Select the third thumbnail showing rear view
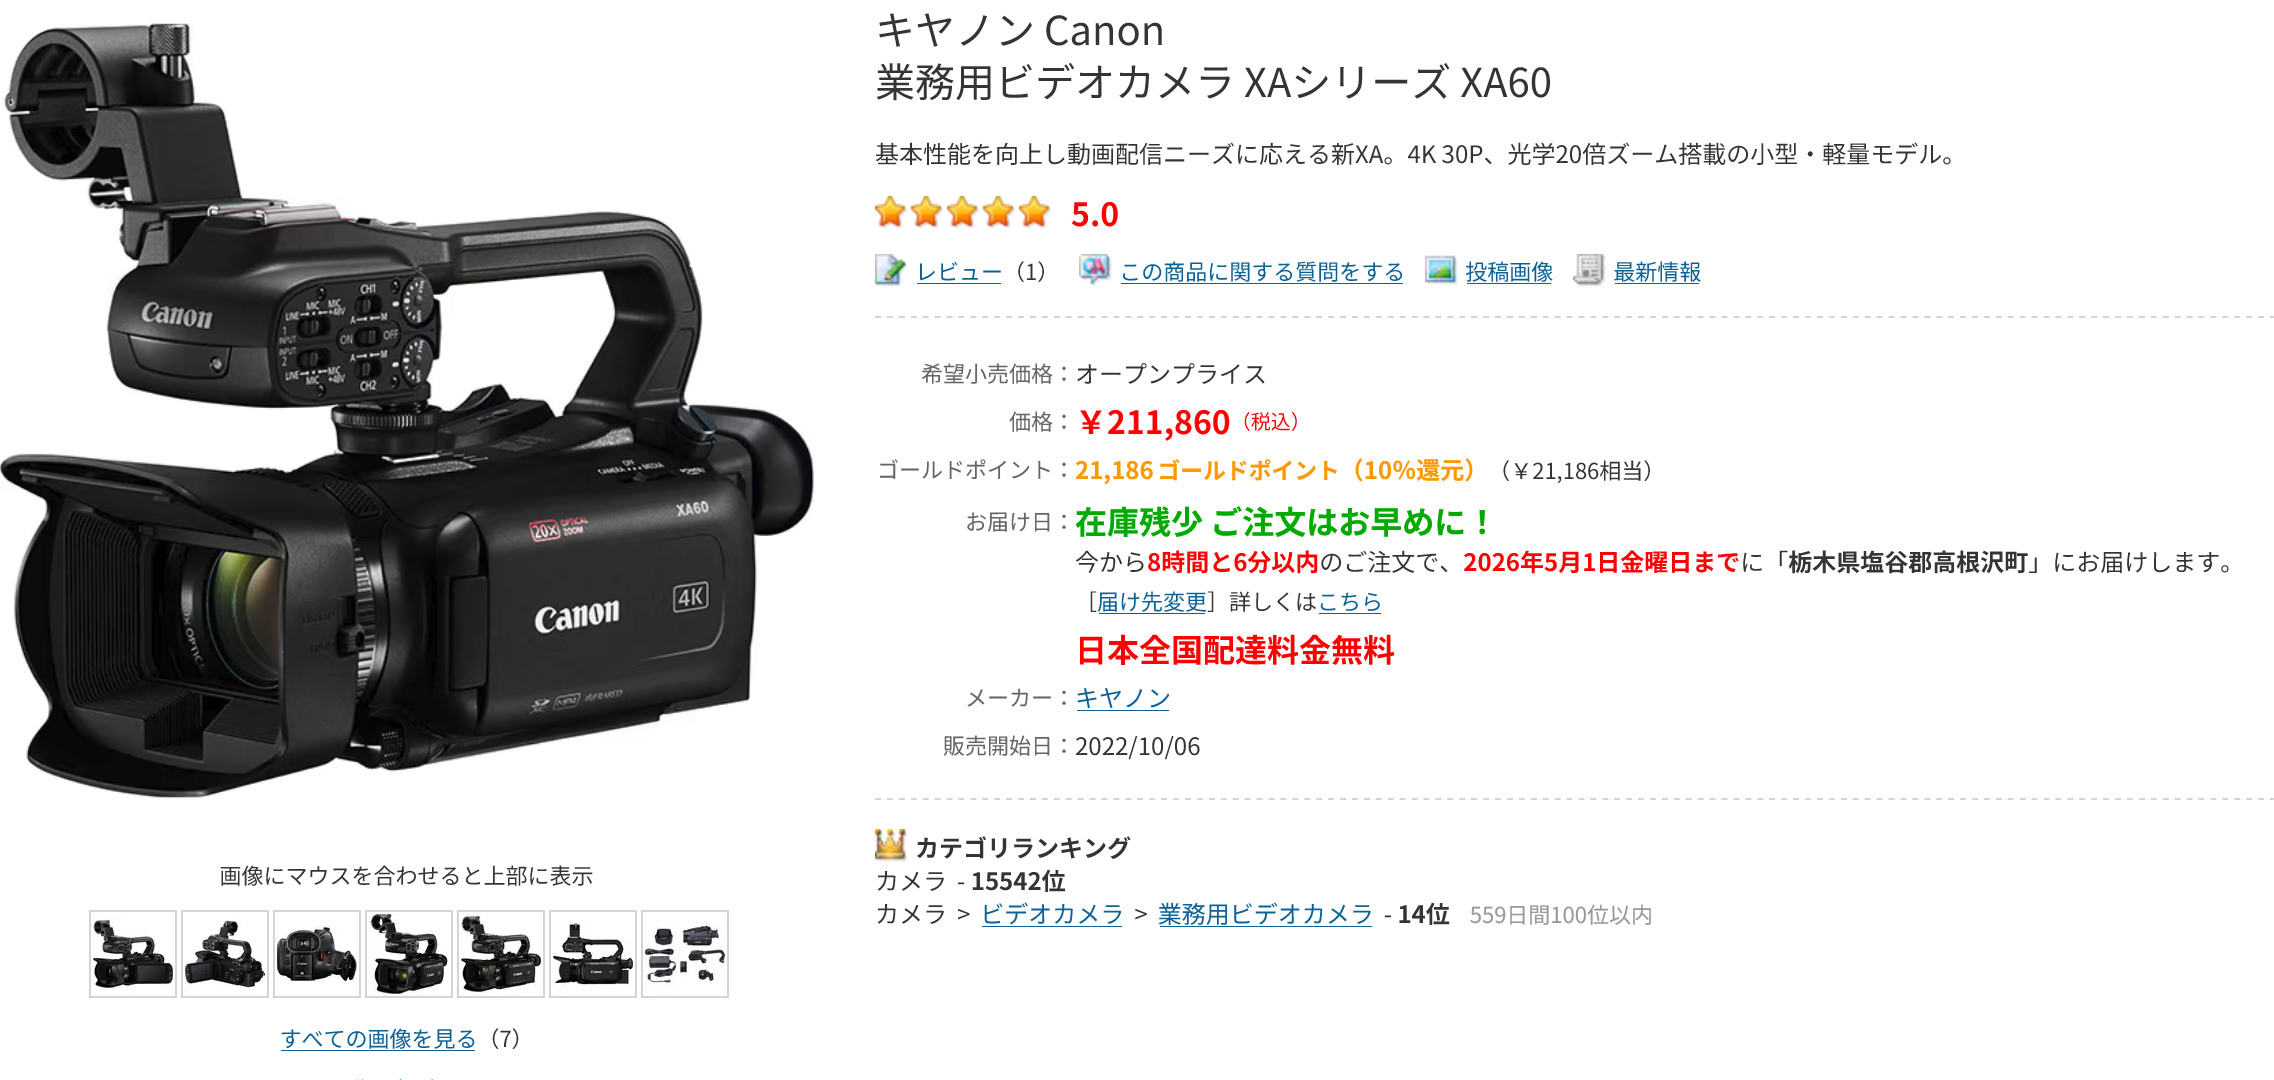 [x=317, y=954]
